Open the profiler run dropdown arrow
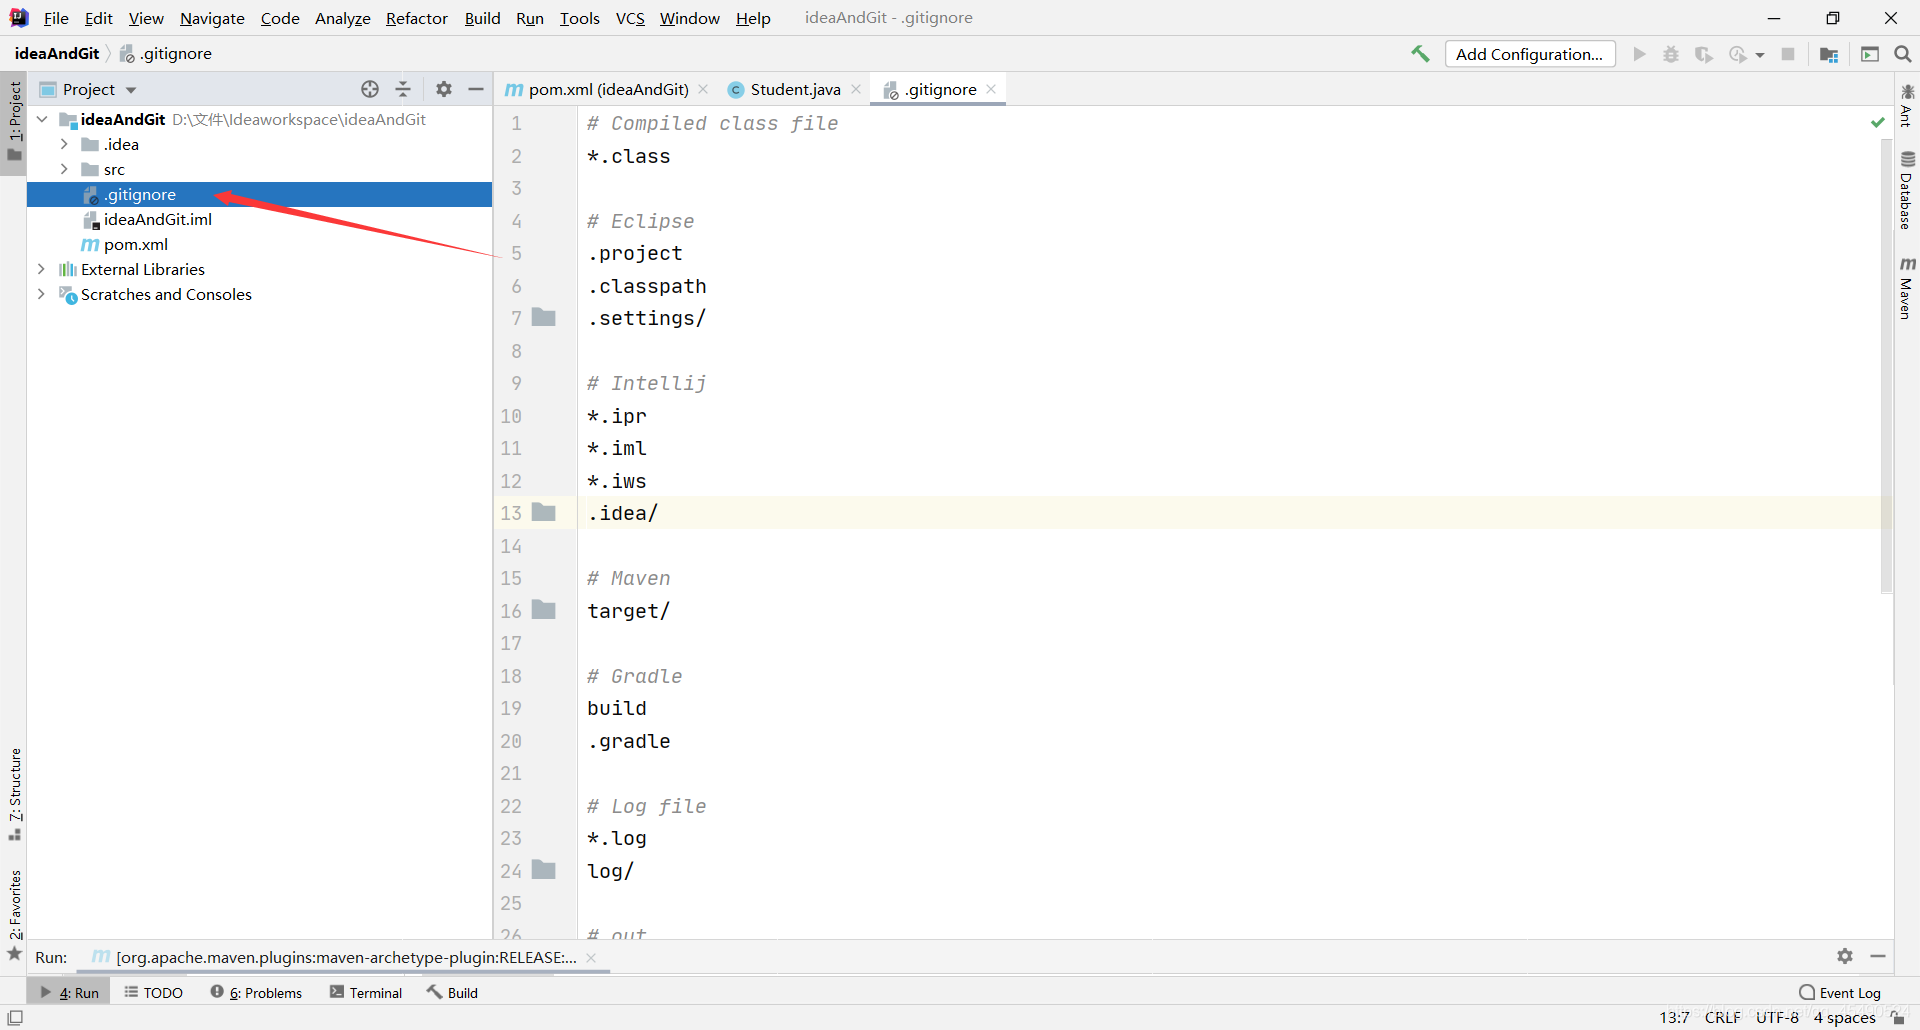The width and height of the screenshot is (1920, 1030). 1760,55
